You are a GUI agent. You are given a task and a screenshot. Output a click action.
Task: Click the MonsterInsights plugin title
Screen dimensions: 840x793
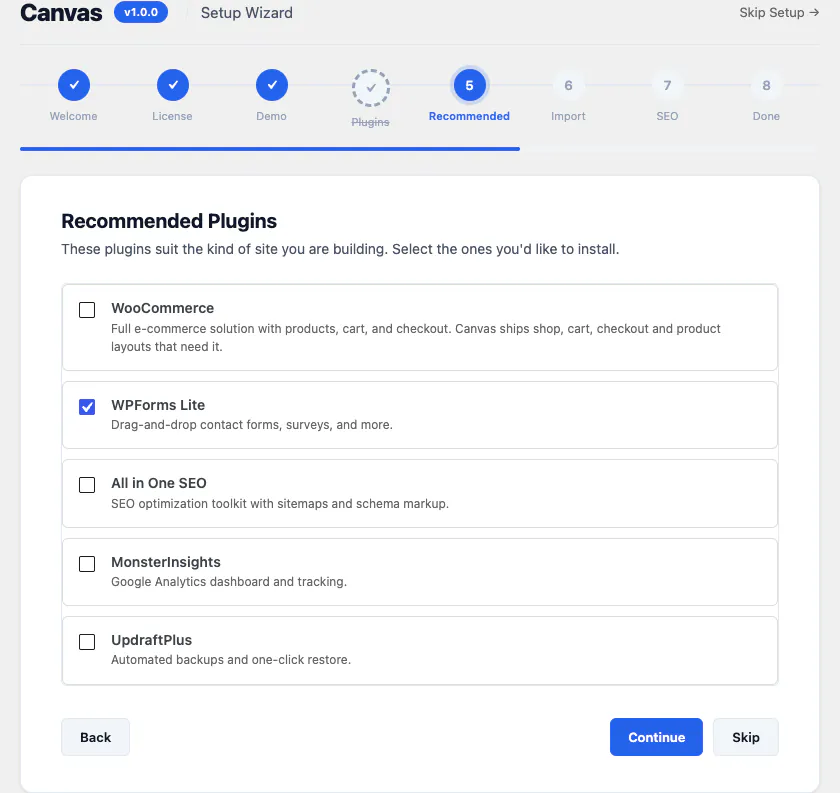166,562
